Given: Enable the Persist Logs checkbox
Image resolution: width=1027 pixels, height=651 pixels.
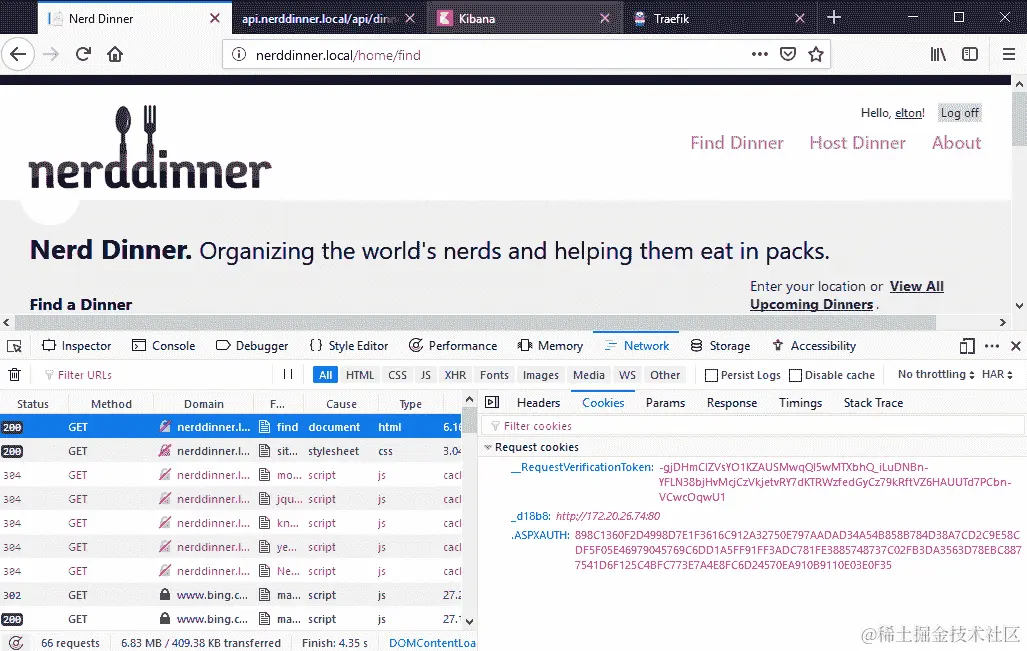Looking at the screenshot, I should click(711, 375).
